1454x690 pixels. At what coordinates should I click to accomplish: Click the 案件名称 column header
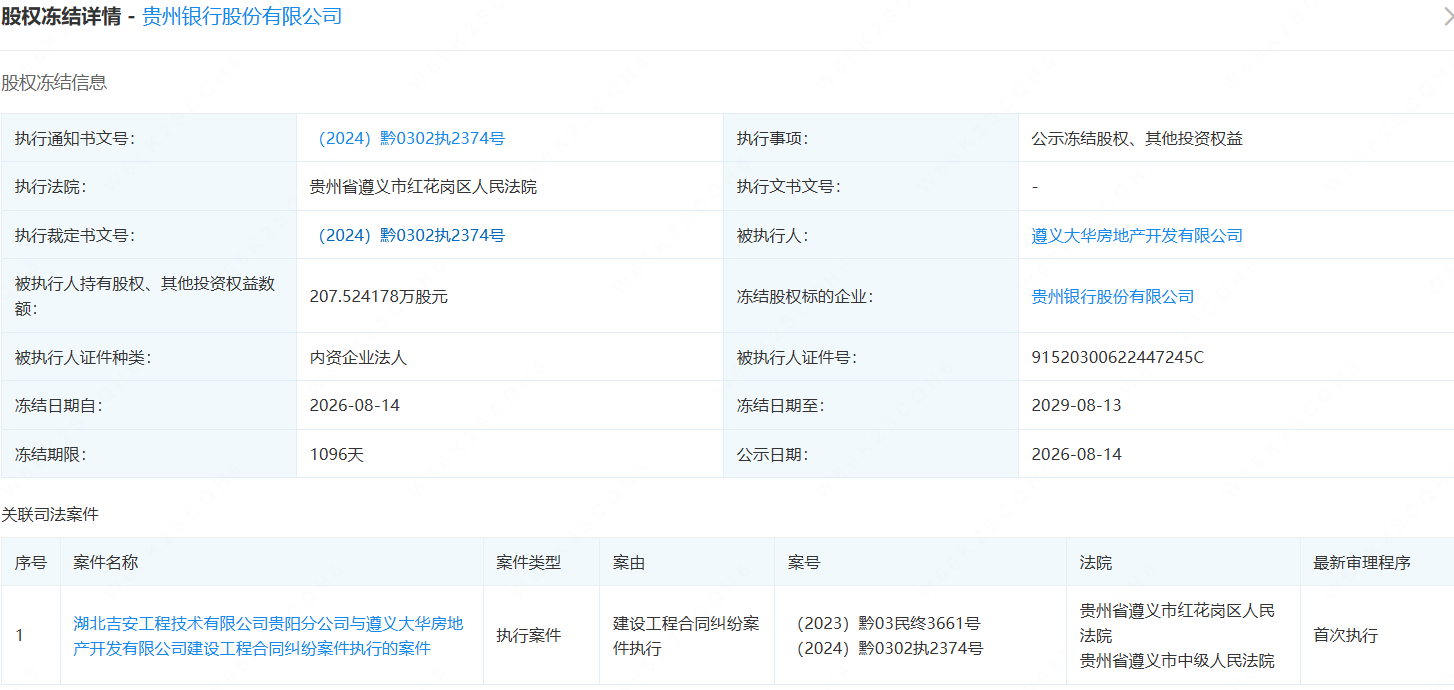(x=272, y=563)
